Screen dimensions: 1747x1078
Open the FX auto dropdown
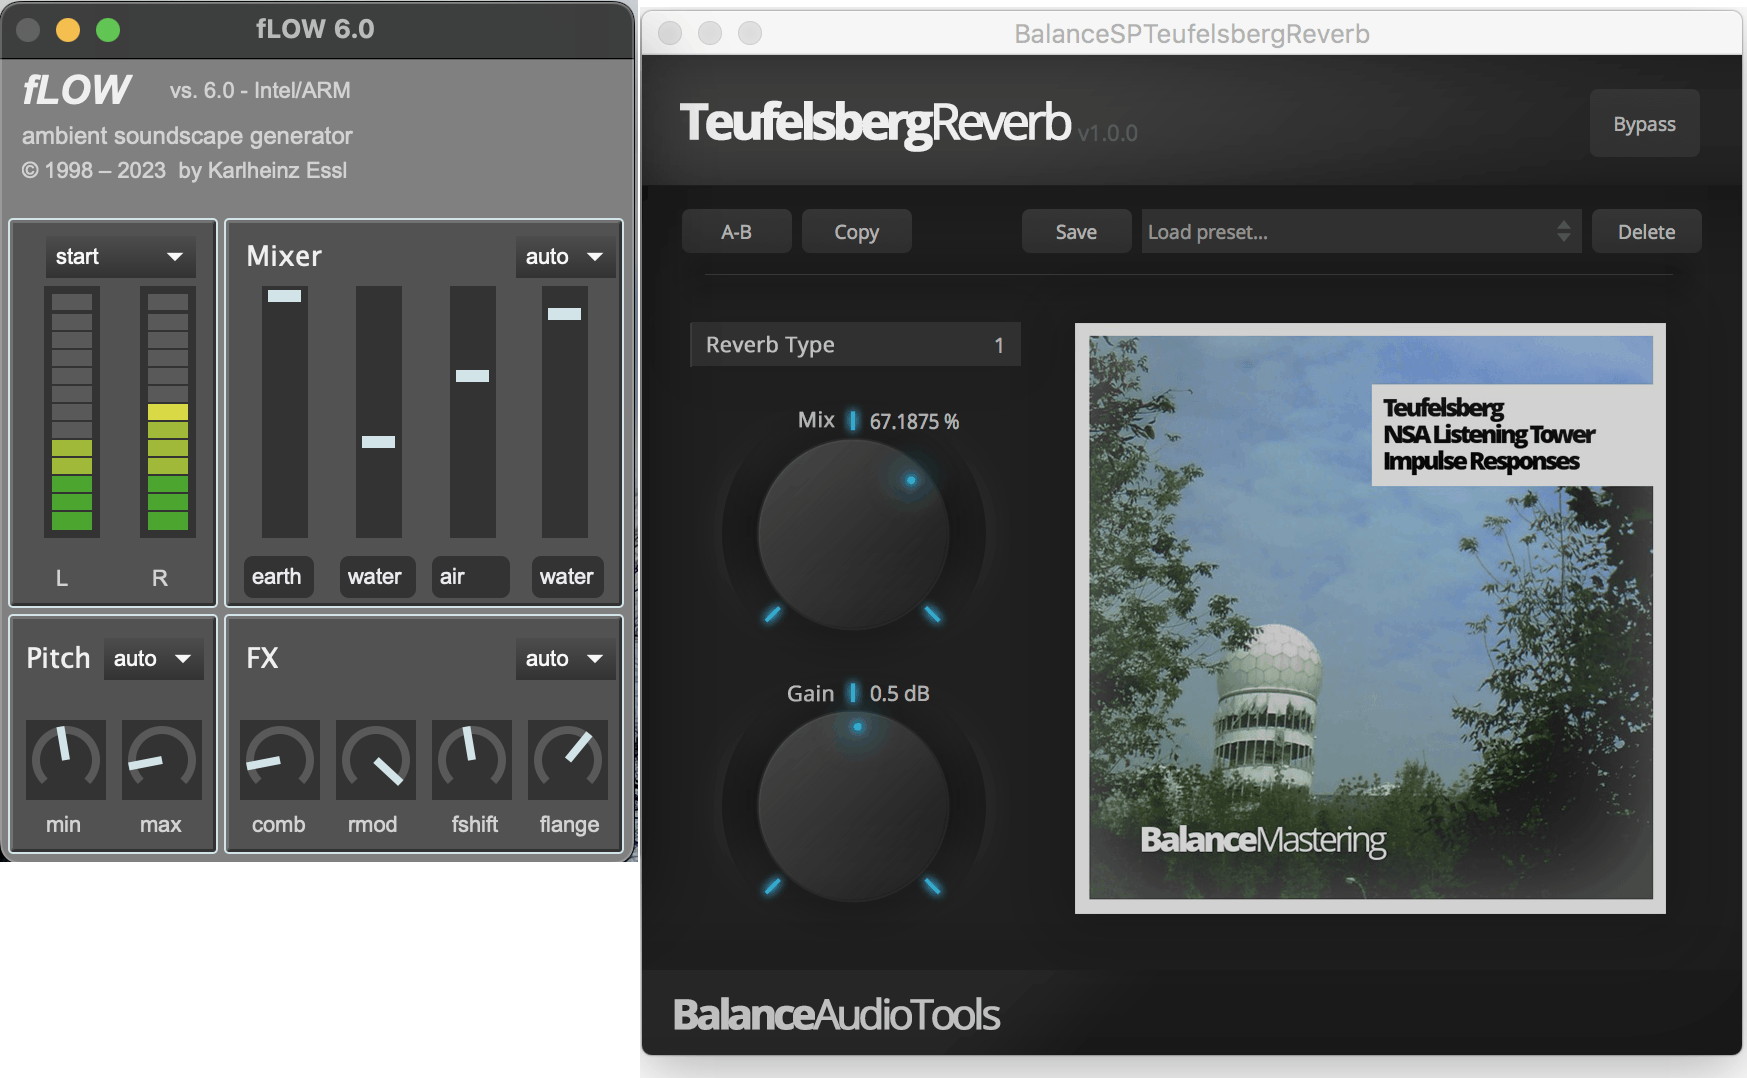point(565,659)
